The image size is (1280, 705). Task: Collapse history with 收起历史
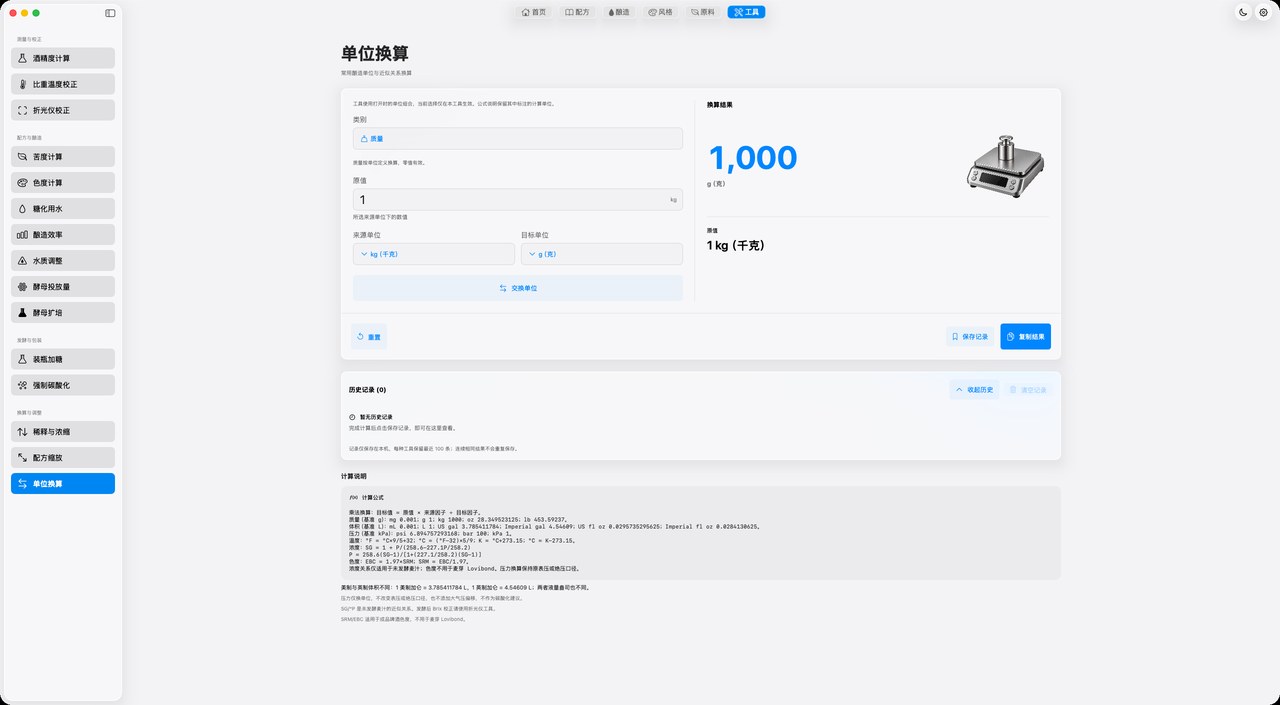(x=974, y=389)
